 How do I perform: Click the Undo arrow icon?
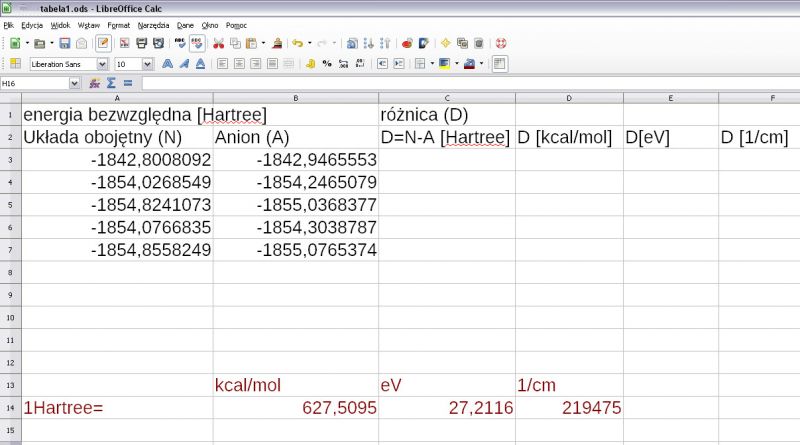click(x=296, y=43)
